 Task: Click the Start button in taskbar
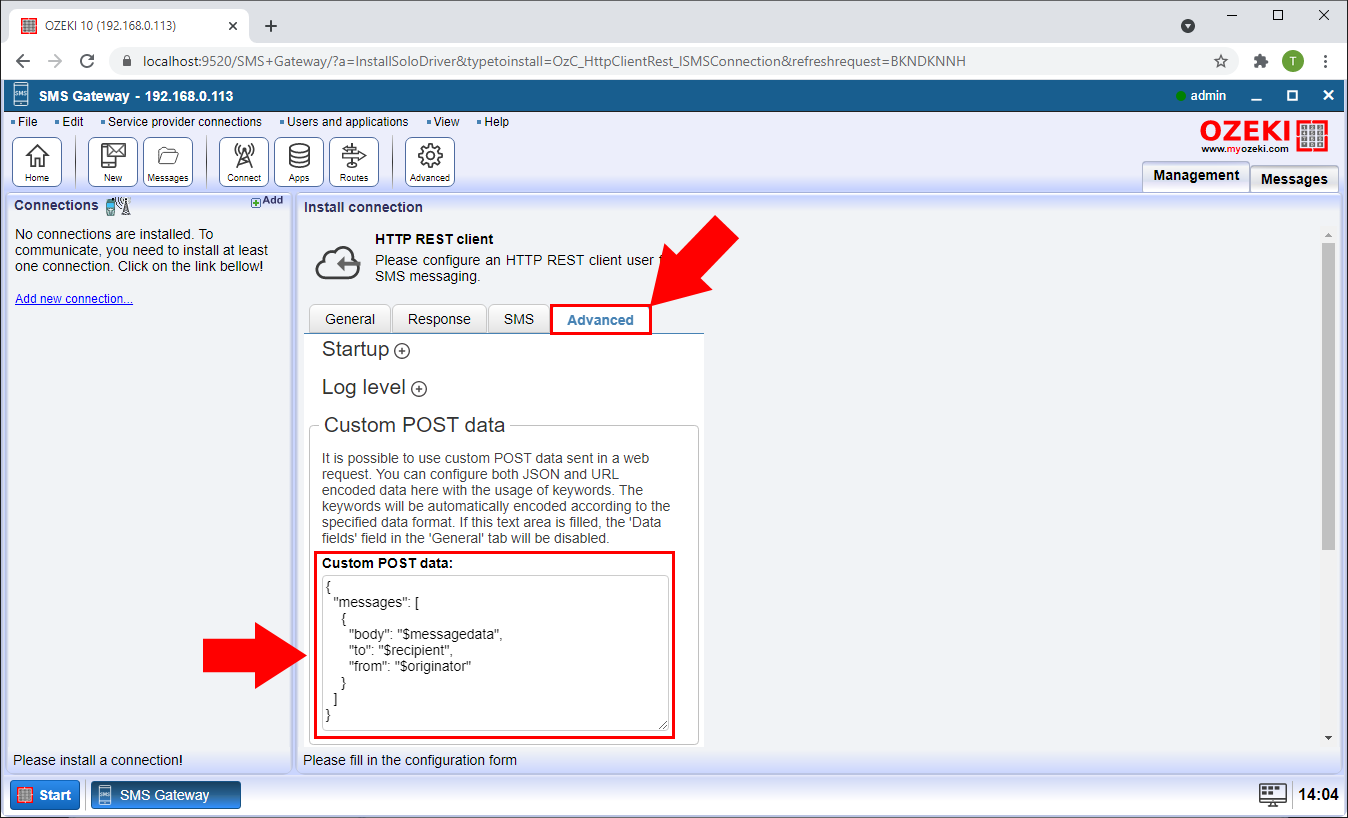click(x=44, y=795)
